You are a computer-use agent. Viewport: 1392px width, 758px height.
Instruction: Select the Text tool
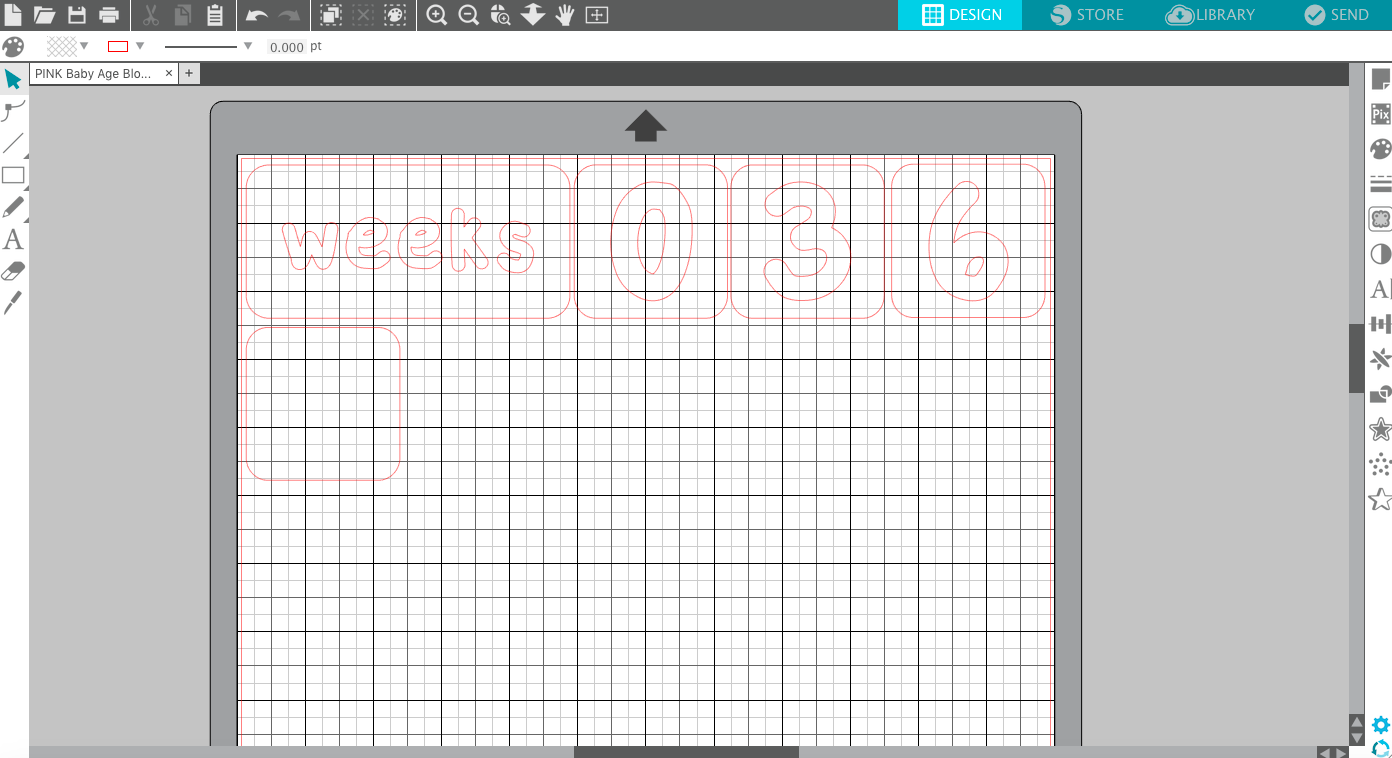click(x=13, y=239)
